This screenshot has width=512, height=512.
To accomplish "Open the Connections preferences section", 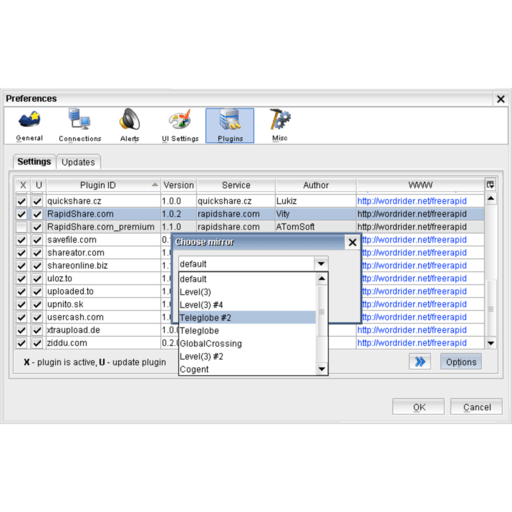I will pyautogui.click(x=80, y=126).
